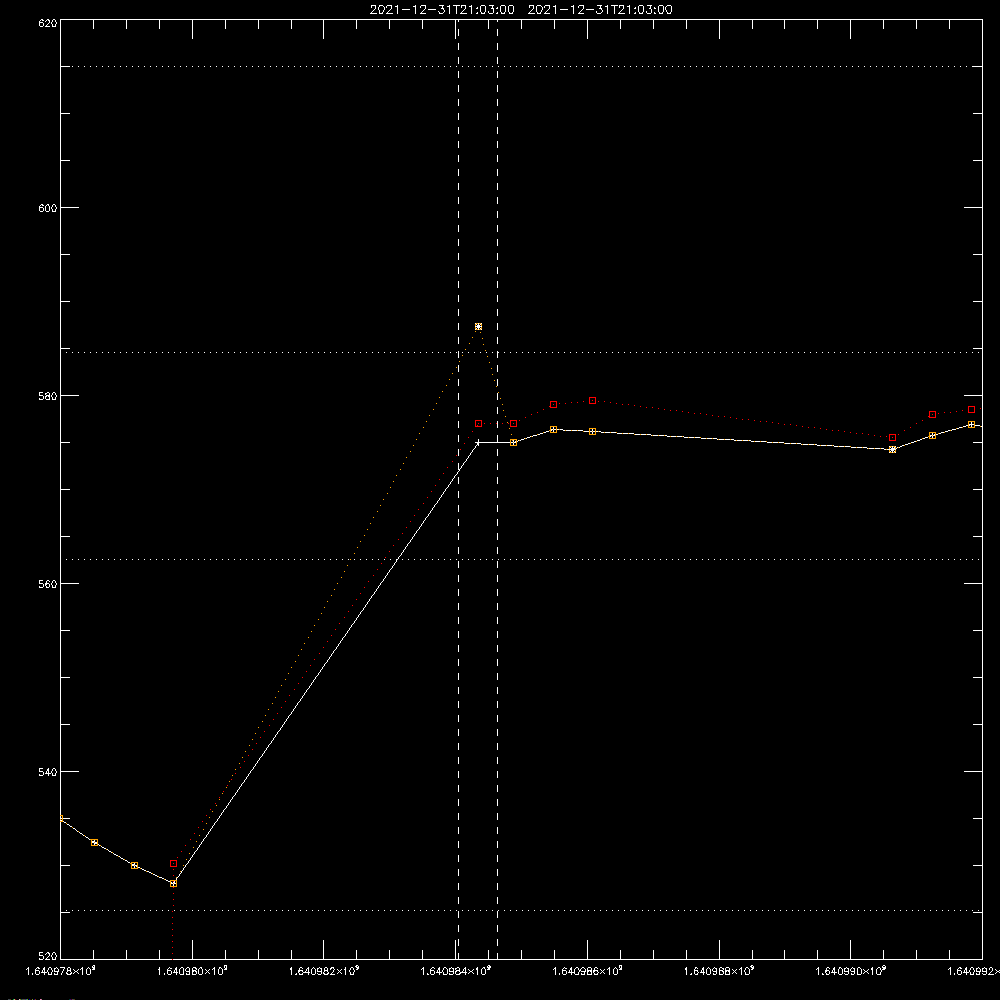Select the y-axis label "580"
Viewport: 1000px width, 1000px height.
coord(48,396)
